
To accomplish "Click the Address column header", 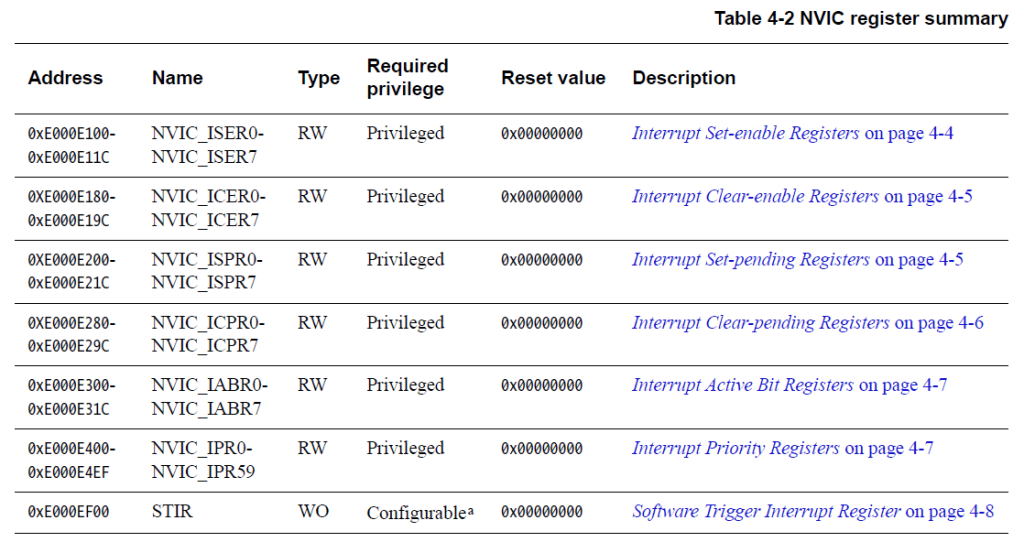I will 65,78.
